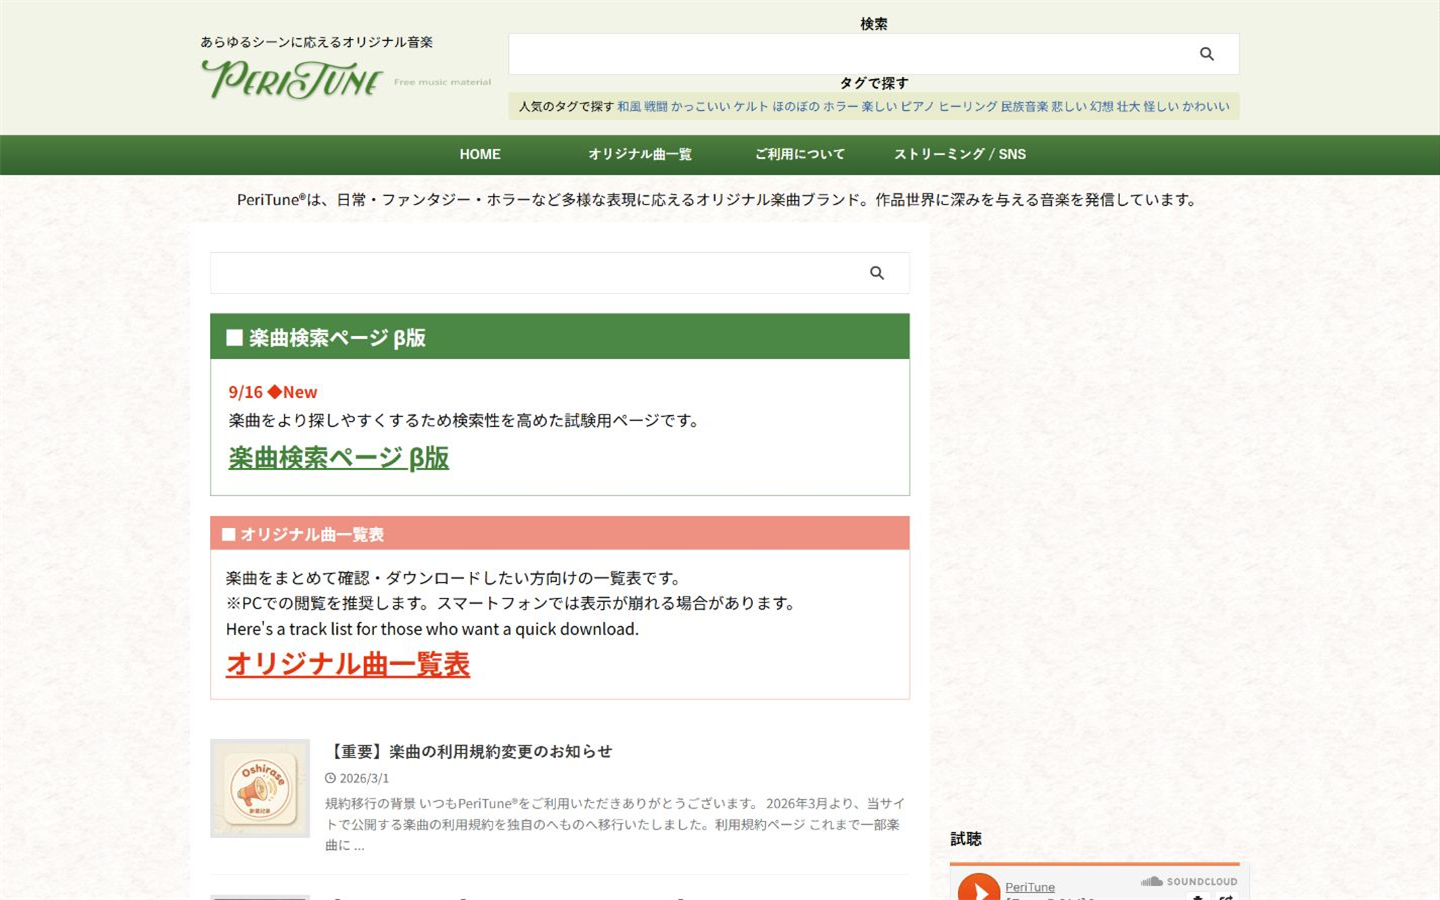Select the 楽しい tag
This screenshot has width=1440, height=900.
880,106
